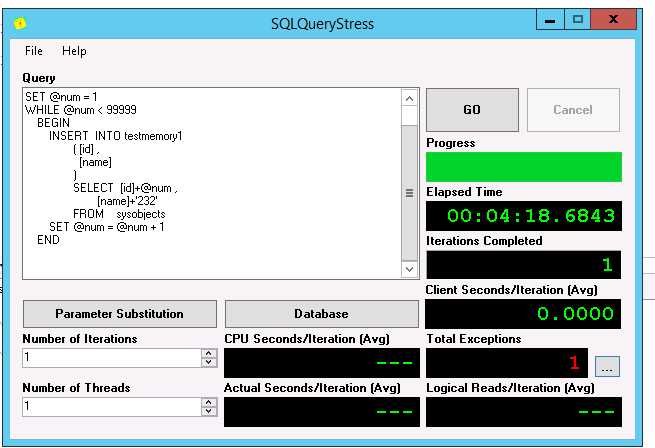
Task: Click the Elapsed Time display 00:04:18.6843
Action: click(x=524, y=216)
